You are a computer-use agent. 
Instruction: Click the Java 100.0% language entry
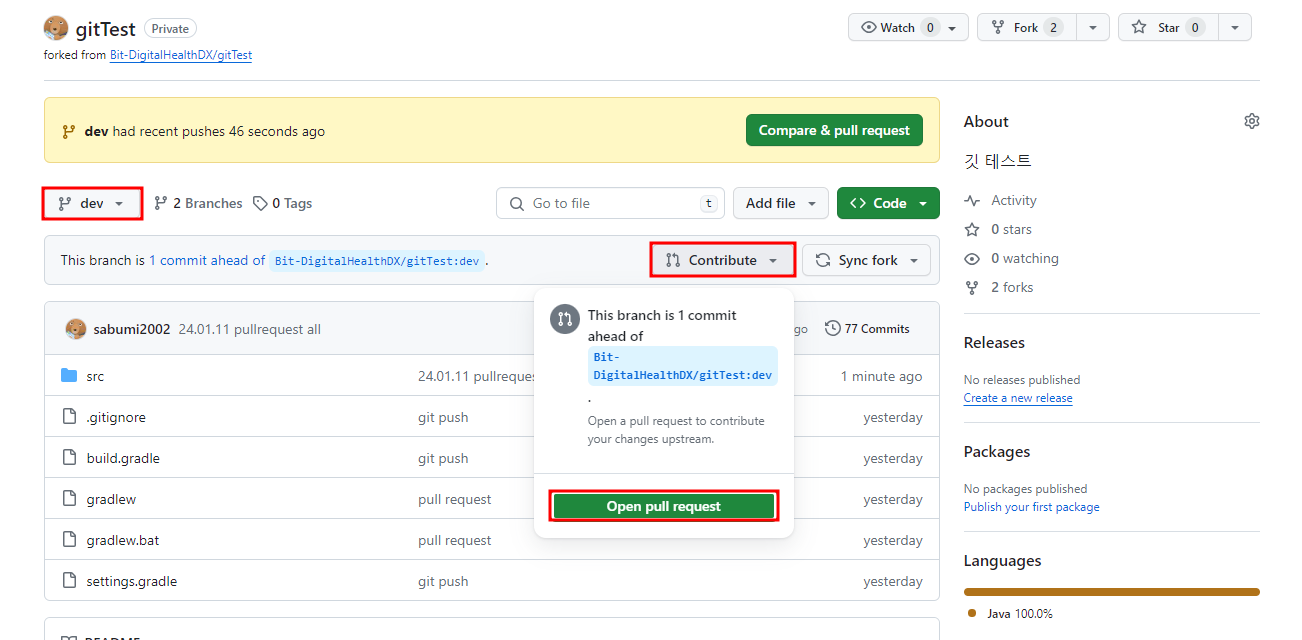coord(1010,613)
